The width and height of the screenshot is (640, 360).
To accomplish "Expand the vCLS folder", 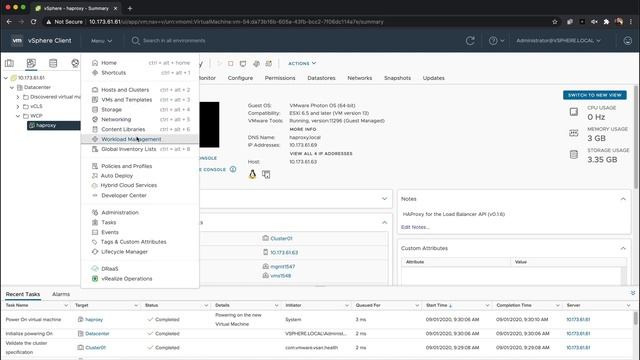I will [18, 107].
